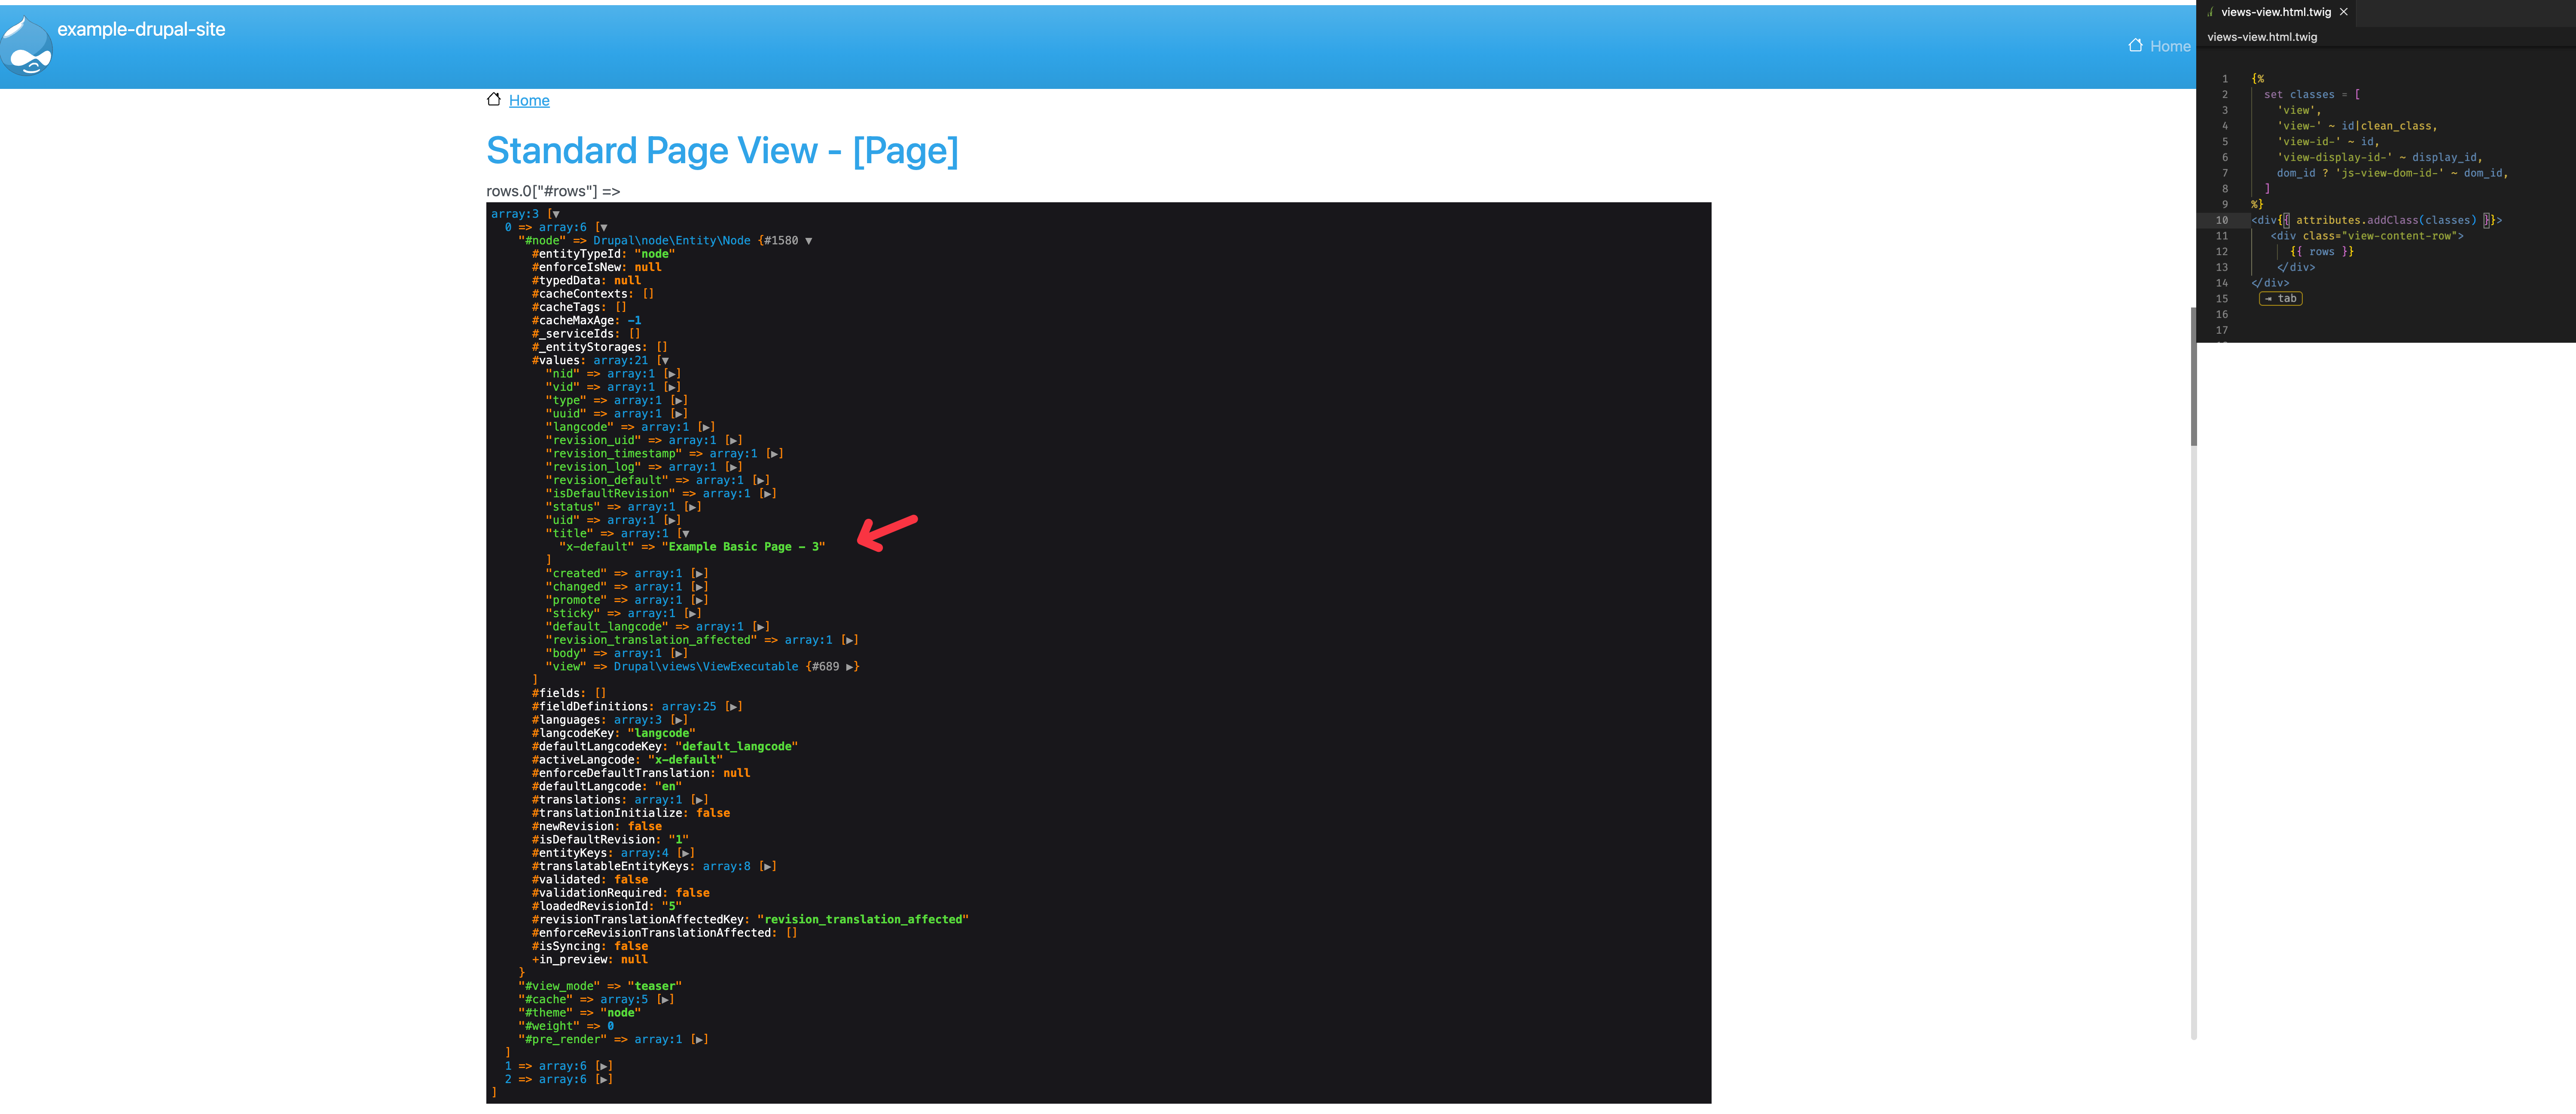This screenshot has height=1114, width=2576.
Task: Click the house icon beside breadcrumb Home
Action: 493,99
